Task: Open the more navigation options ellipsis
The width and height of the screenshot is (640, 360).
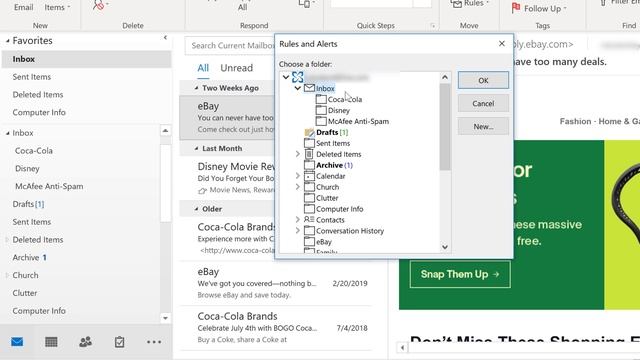Action: coord(154,342)
